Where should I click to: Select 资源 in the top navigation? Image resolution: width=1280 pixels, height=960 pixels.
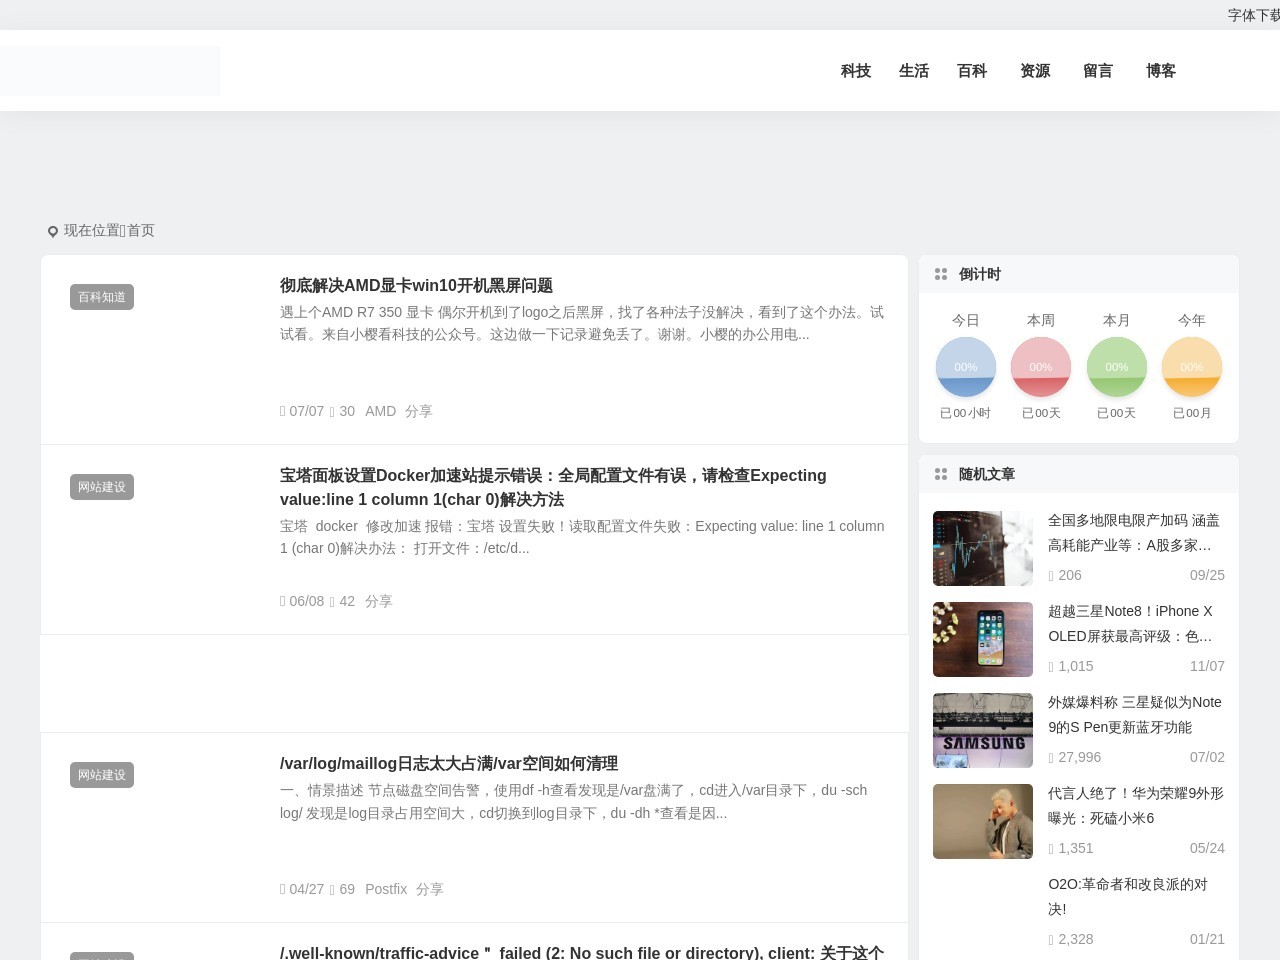[x=1035, y=71]
